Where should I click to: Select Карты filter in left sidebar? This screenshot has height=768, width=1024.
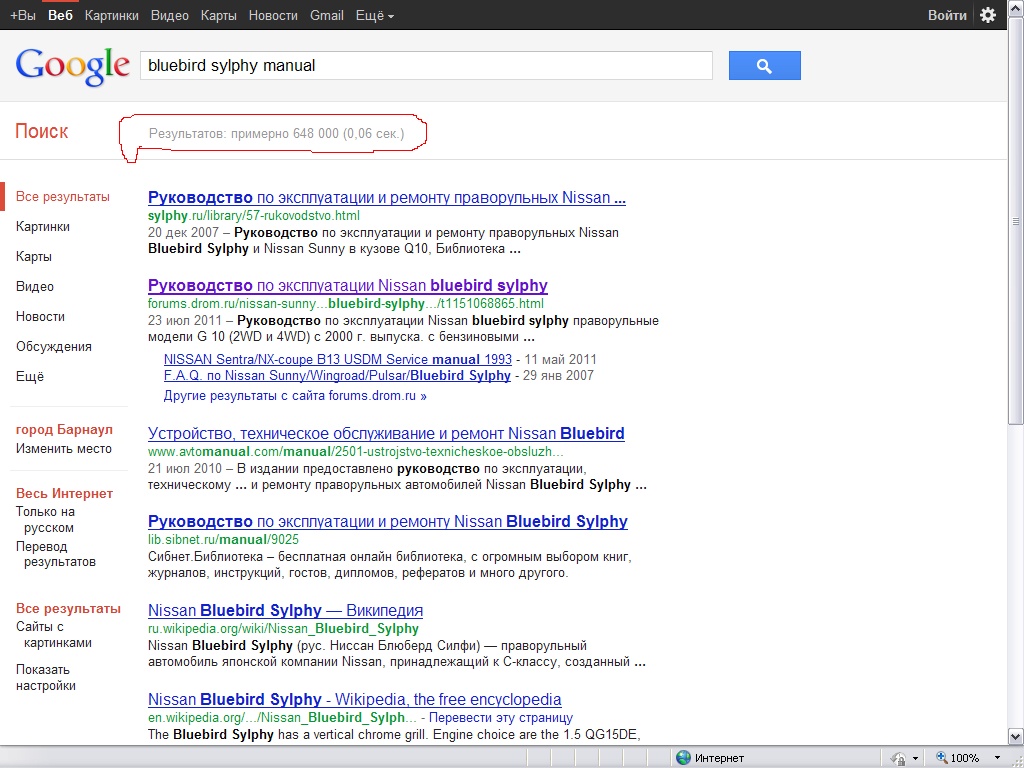(x=34, y=257)
